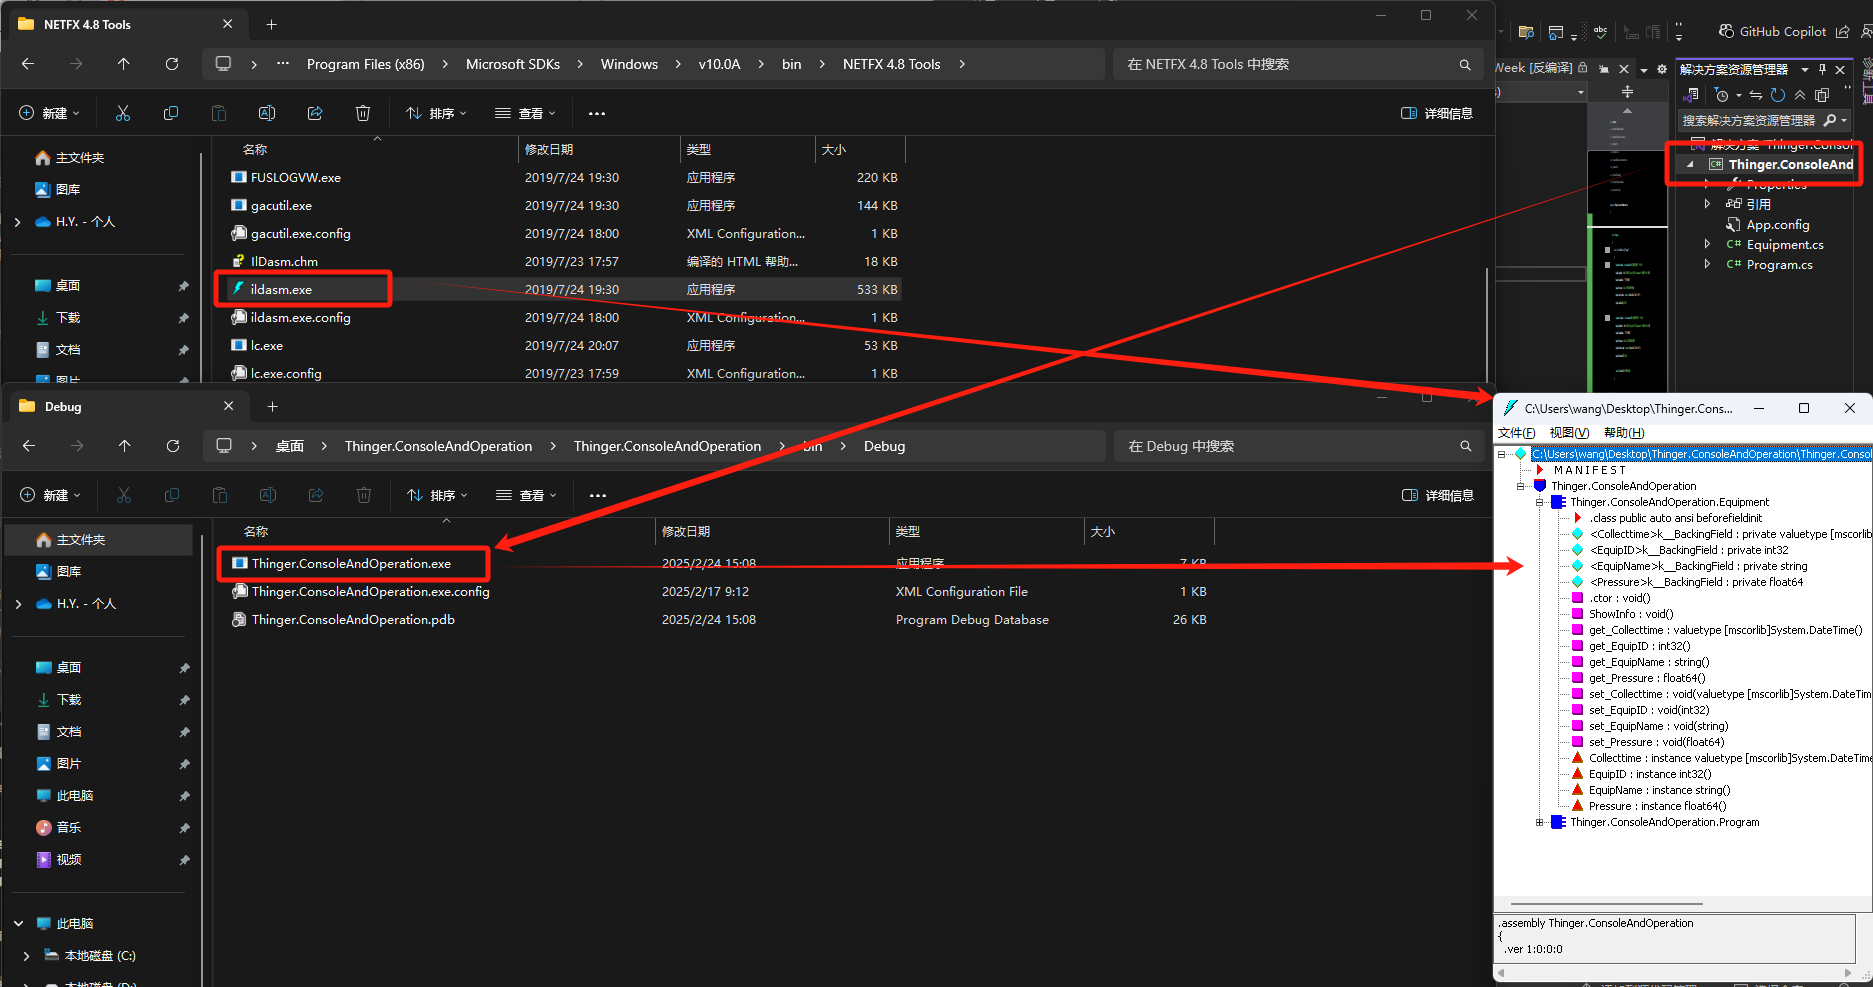The height and width of the screenshot is (987, 1873).
Task: Expand 此电脑 in Debug window sidebar
Action: tap(18, 923)
